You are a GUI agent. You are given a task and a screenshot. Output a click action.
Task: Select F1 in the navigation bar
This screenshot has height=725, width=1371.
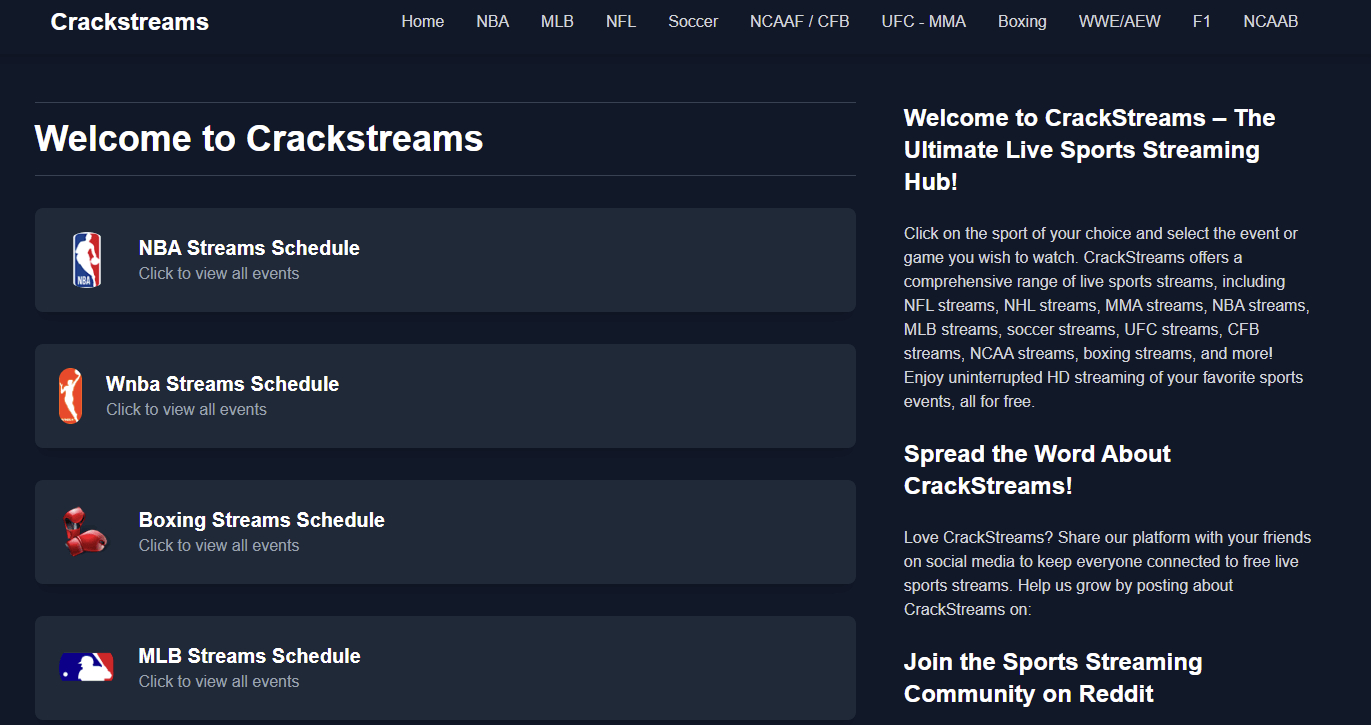point(1202,21)
